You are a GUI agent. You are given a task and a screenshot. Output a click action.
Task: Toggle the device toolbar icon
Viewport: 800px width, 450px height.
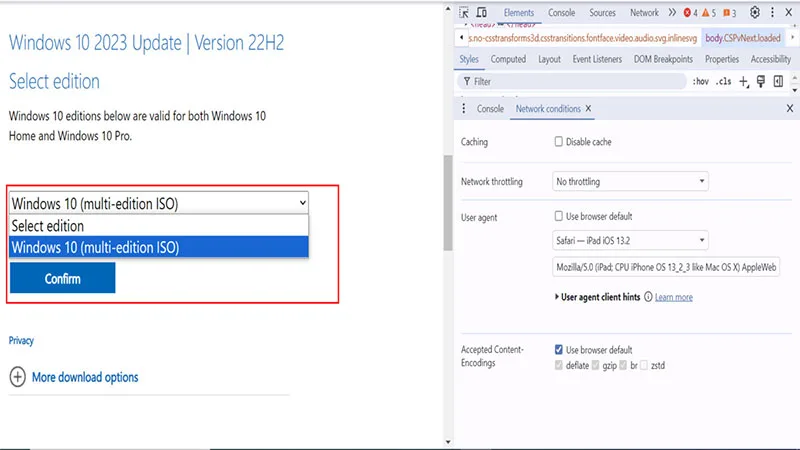tap(481, 13)
